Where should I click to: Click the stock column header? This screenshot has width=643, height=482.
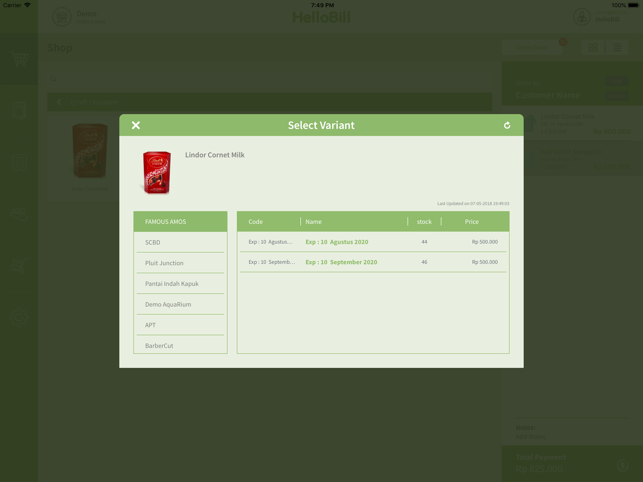click(424, 222)
